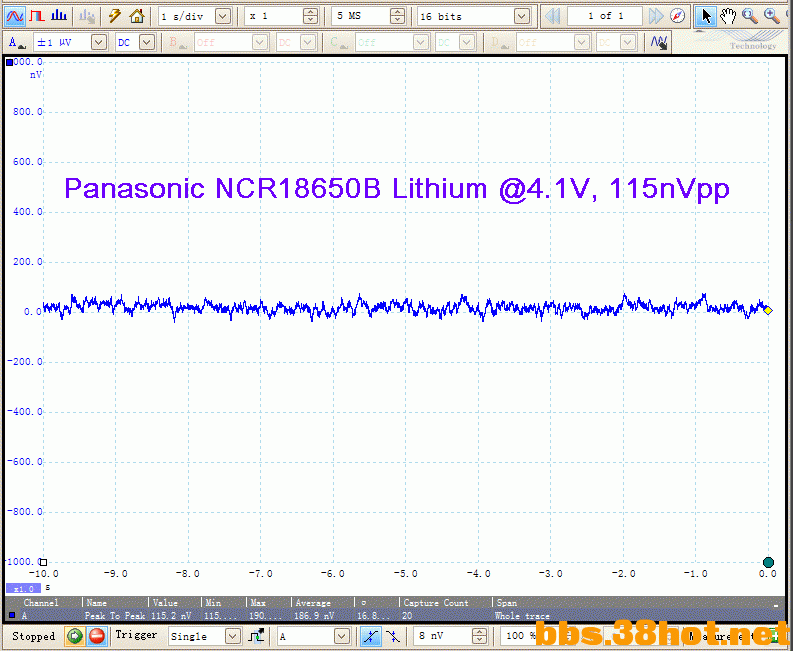Viewport: 793px width, 651px height.
Task: Open the signal generator hand icon
Action: [x=87, y=16]
